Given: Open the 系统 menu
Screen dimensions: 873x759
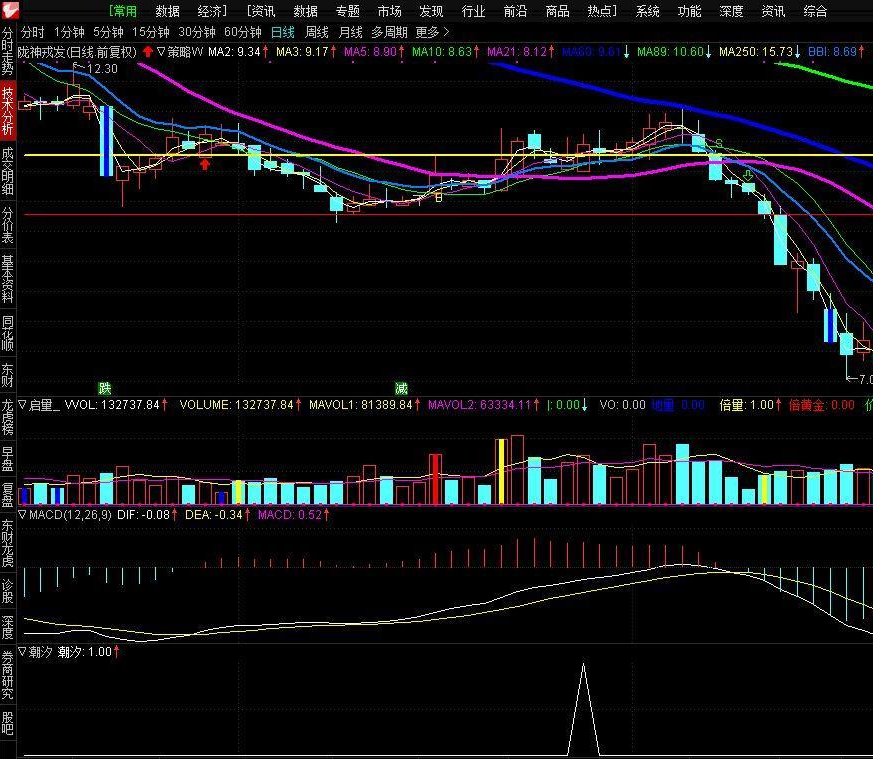Looking at the screenshot, I should (648, 11).
